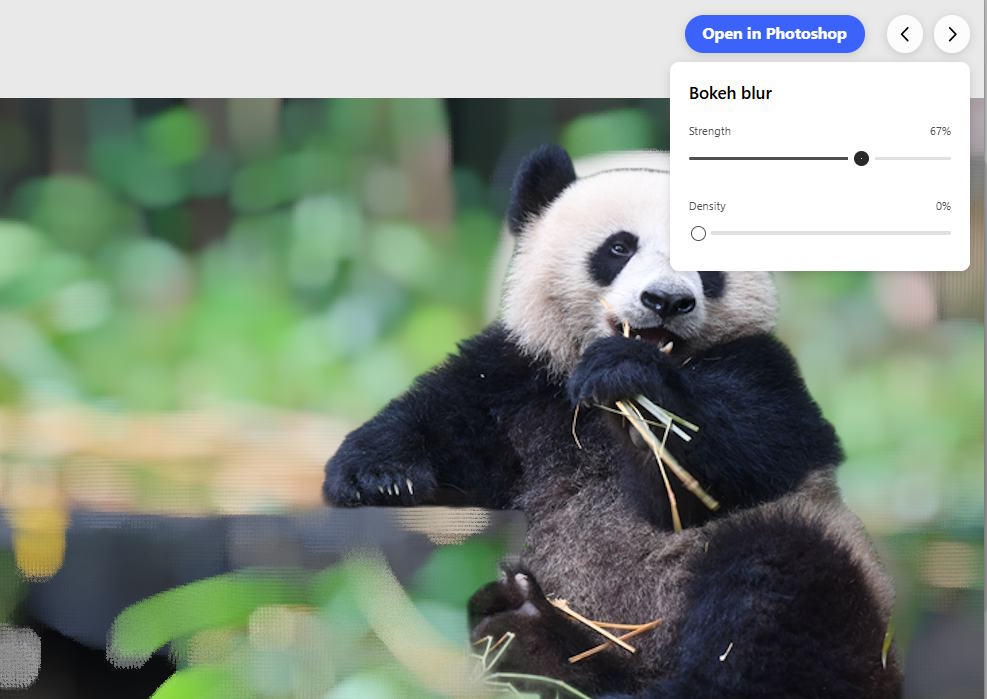The width and height of the screenshot is (987, 699).
Task: Click the 0% Density value label
Action: 942,206
